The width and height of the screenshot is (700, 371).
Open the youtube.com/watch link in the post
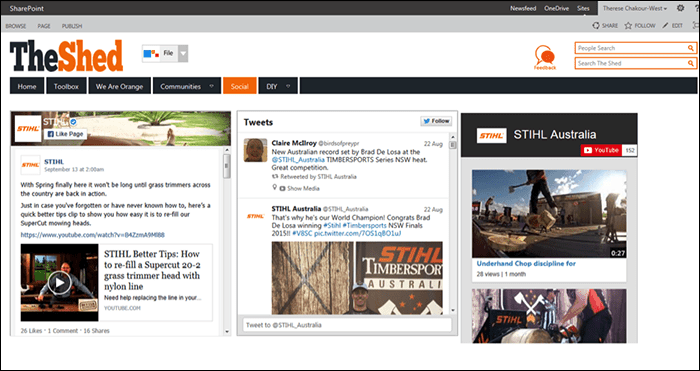pyautogui.click(x=92, y=235)
